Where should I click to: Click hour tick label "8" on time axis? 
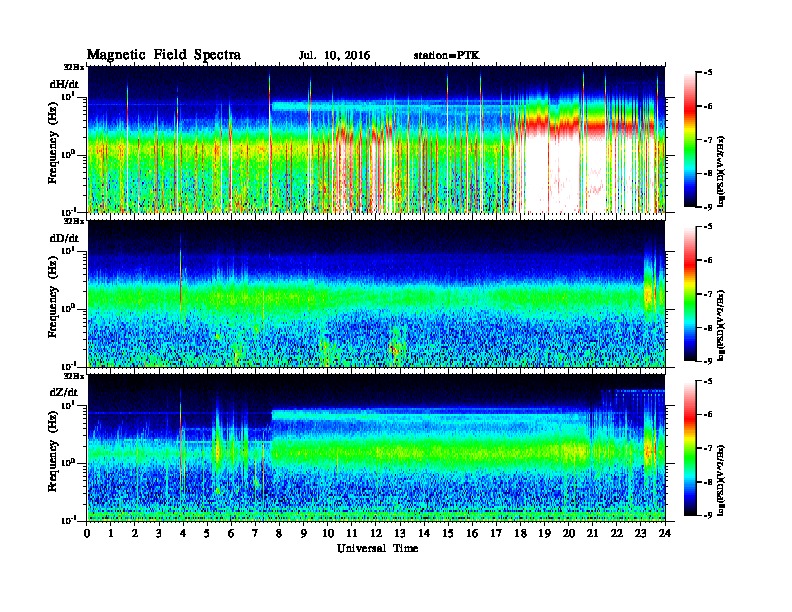click(x=279, y=533)
